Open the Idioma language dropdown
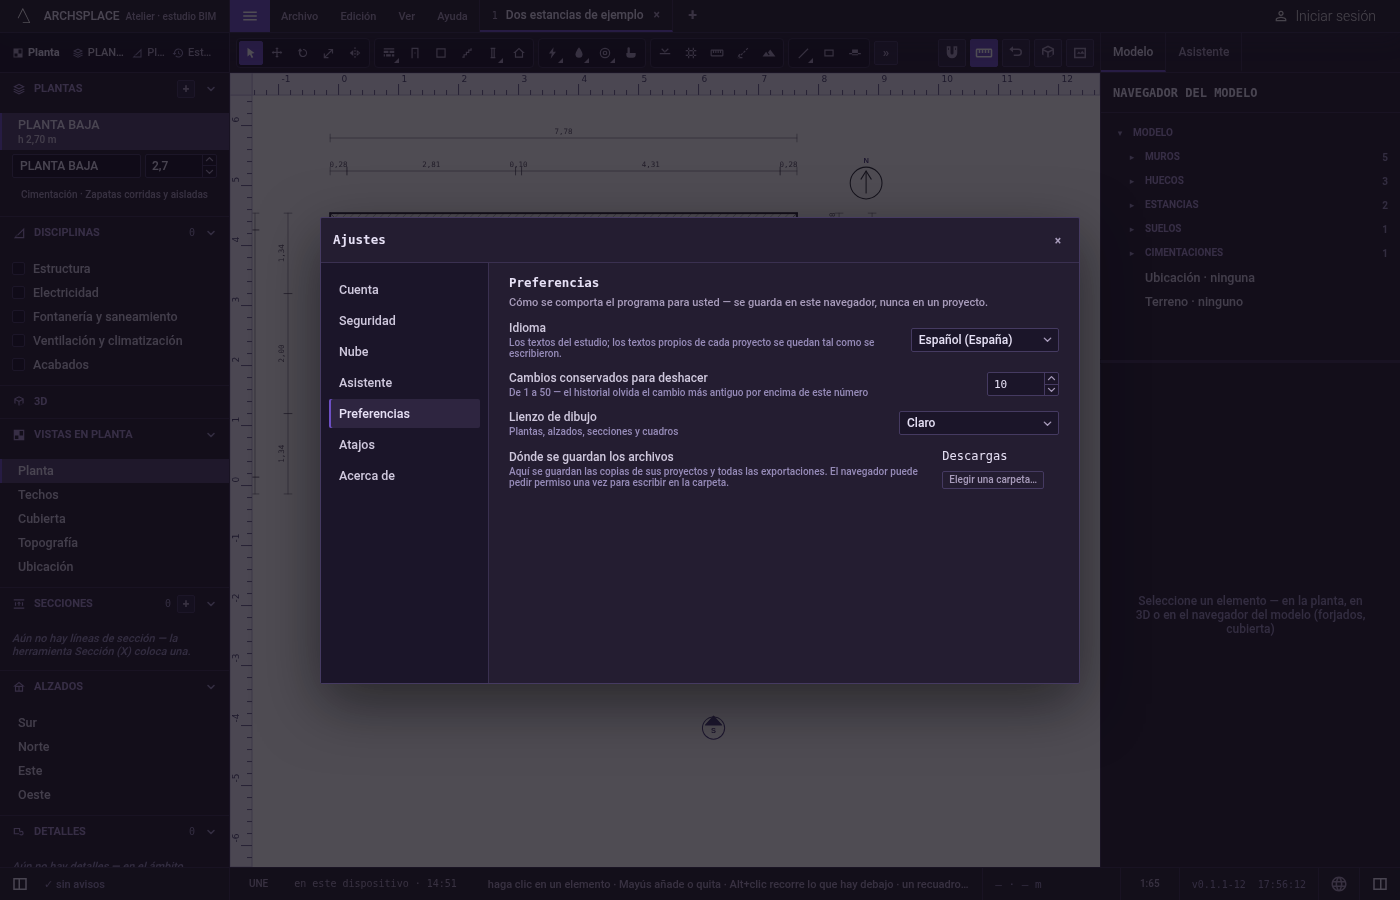This screenshot has height=900, width=1400. [x=984, y=340]
